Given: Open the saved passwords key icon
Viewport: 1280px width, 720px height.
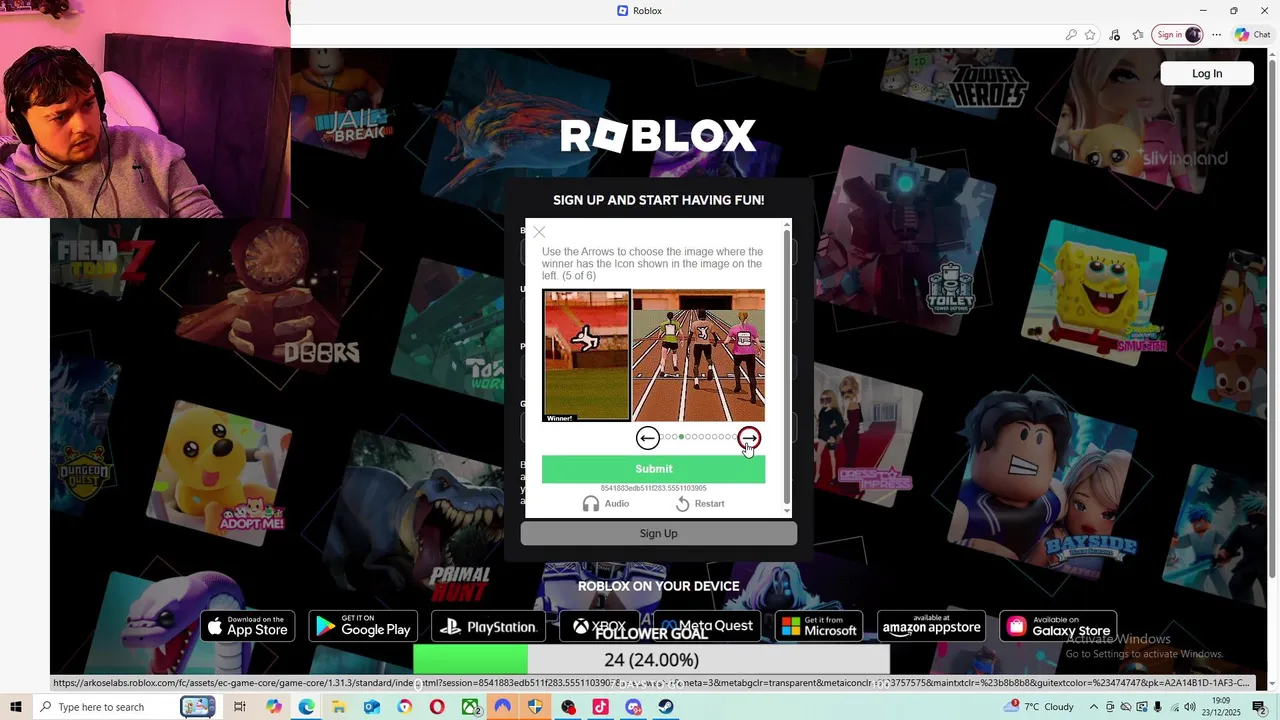Looking at the screenshot, I should coord(1071,35).
